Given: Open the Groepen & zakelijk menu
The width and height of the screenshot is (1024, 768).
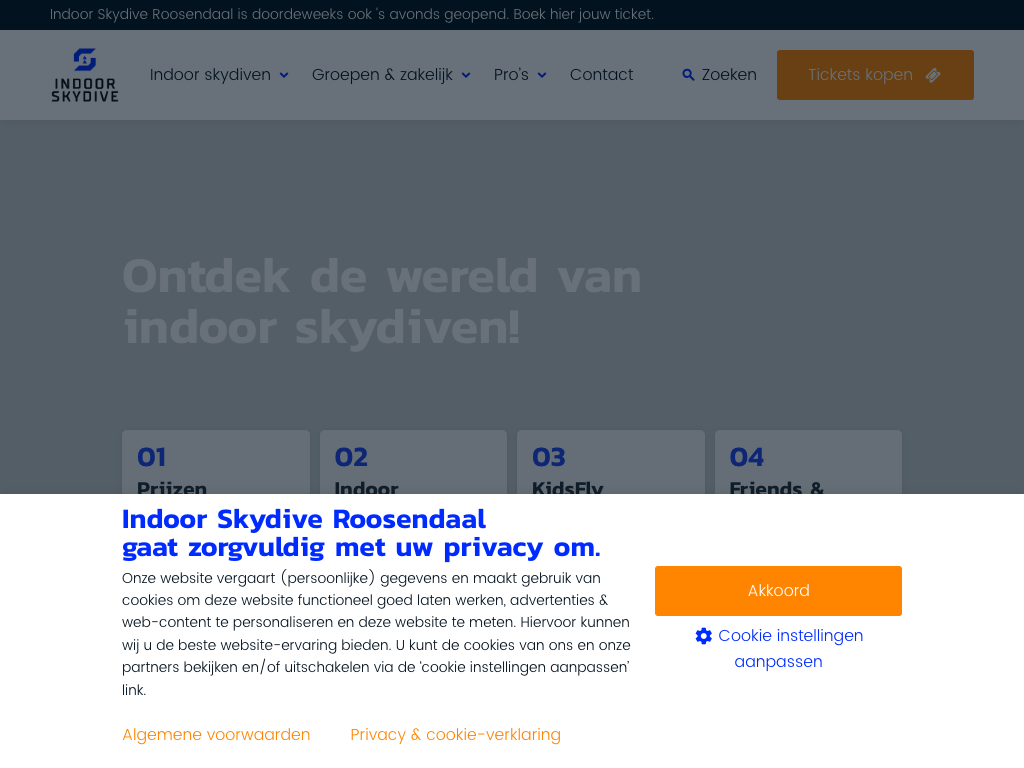Looking at the screenshot, I should [x=382, y=75].
